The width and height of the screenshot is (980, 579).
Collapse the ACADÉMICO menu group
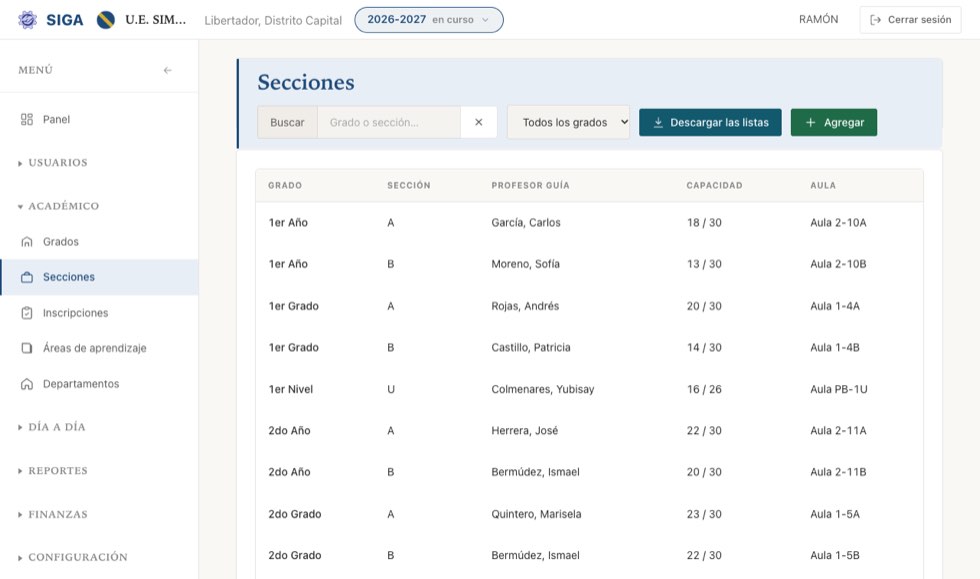(x=59, y=206)
